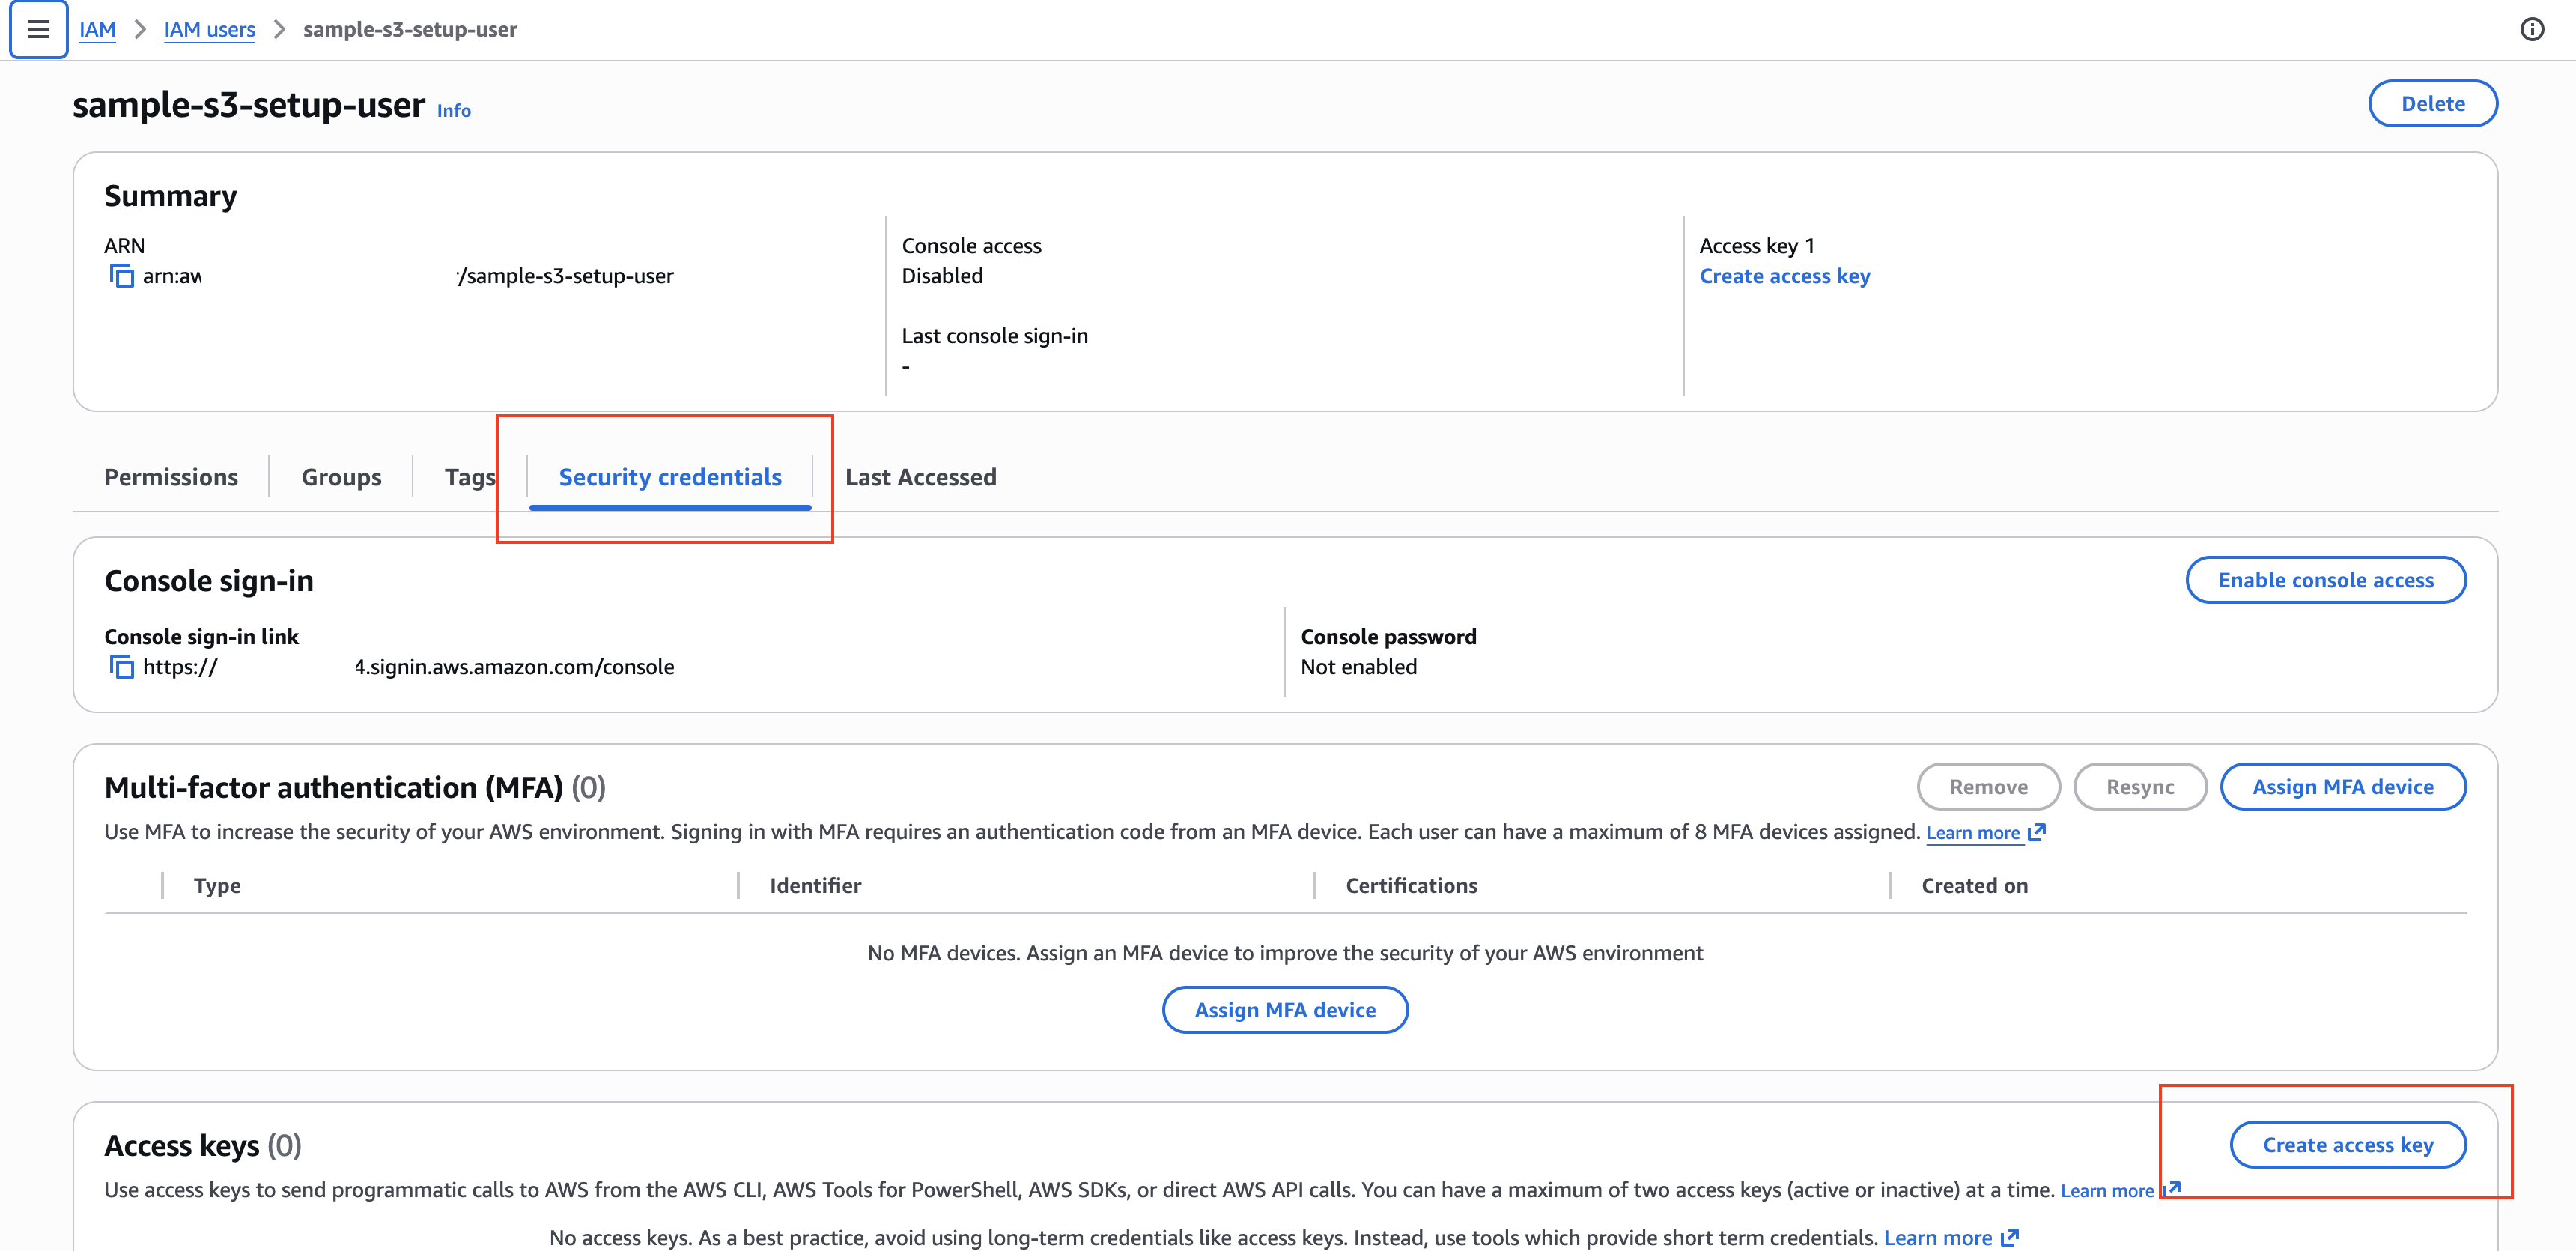Copy the ARN using the copy icon
This screenshot has height=1251, width=2576.
(x=121, y=276)
